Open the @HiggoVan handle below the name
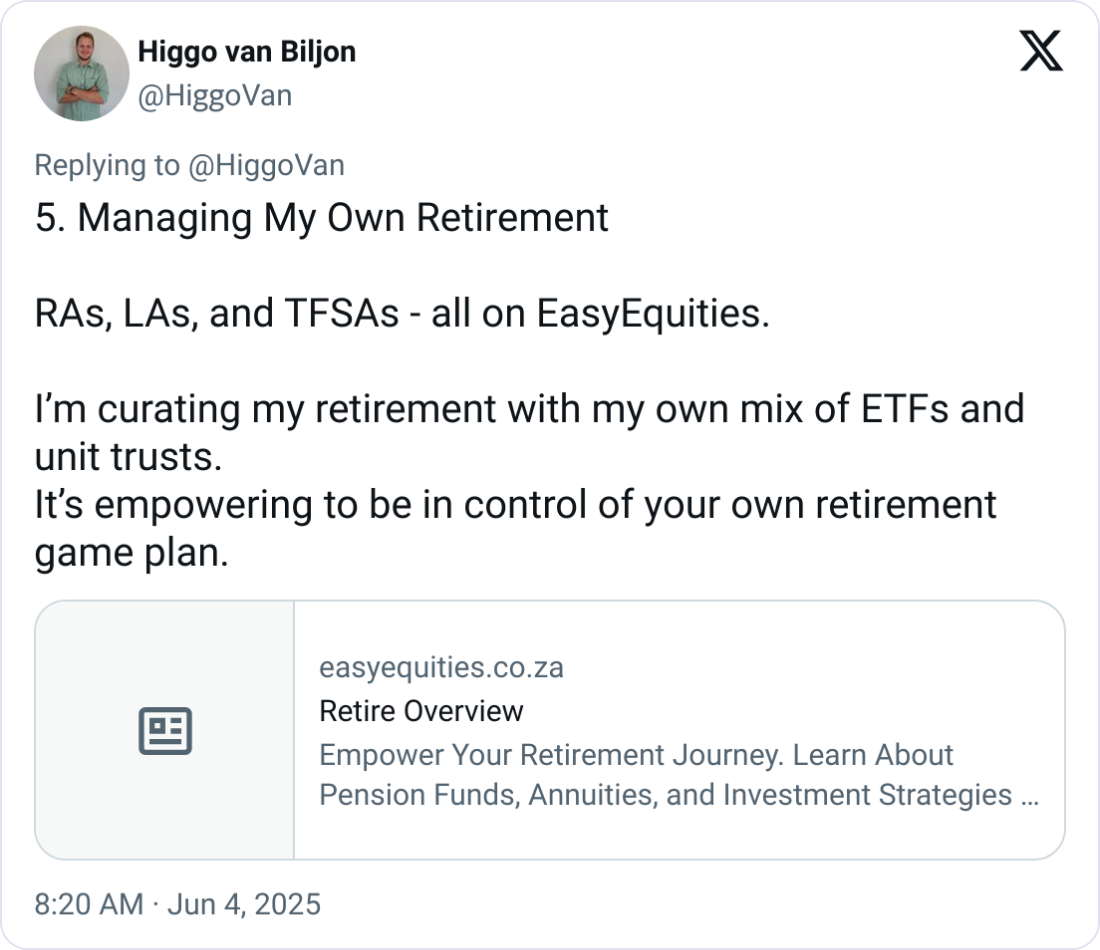Viewport: 1100px width, 950px height. click(214, 95)
